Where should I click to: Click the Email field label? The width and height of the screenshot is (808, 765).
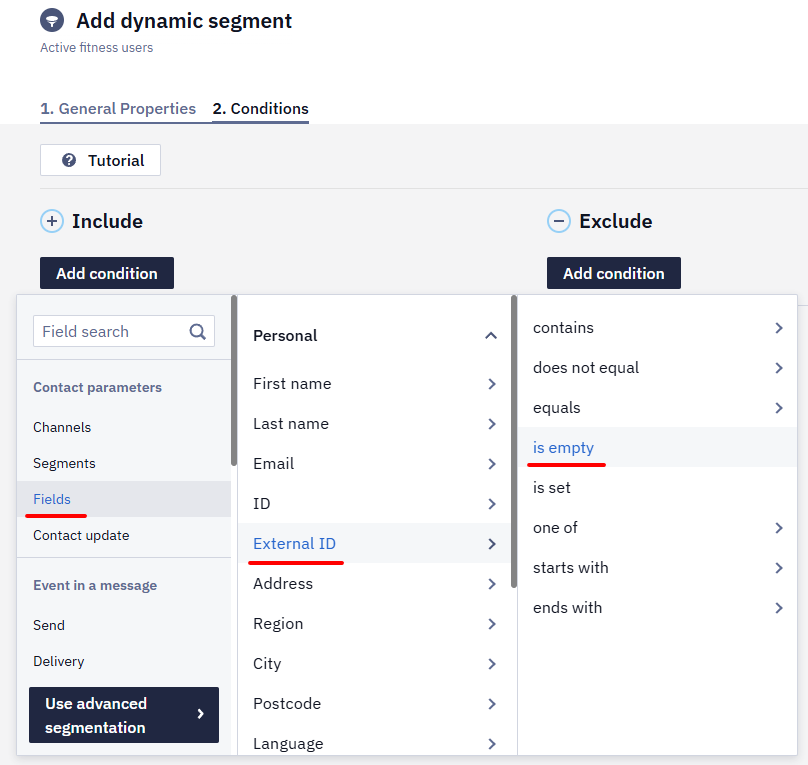pyautogui.click(x=274, y=464)
